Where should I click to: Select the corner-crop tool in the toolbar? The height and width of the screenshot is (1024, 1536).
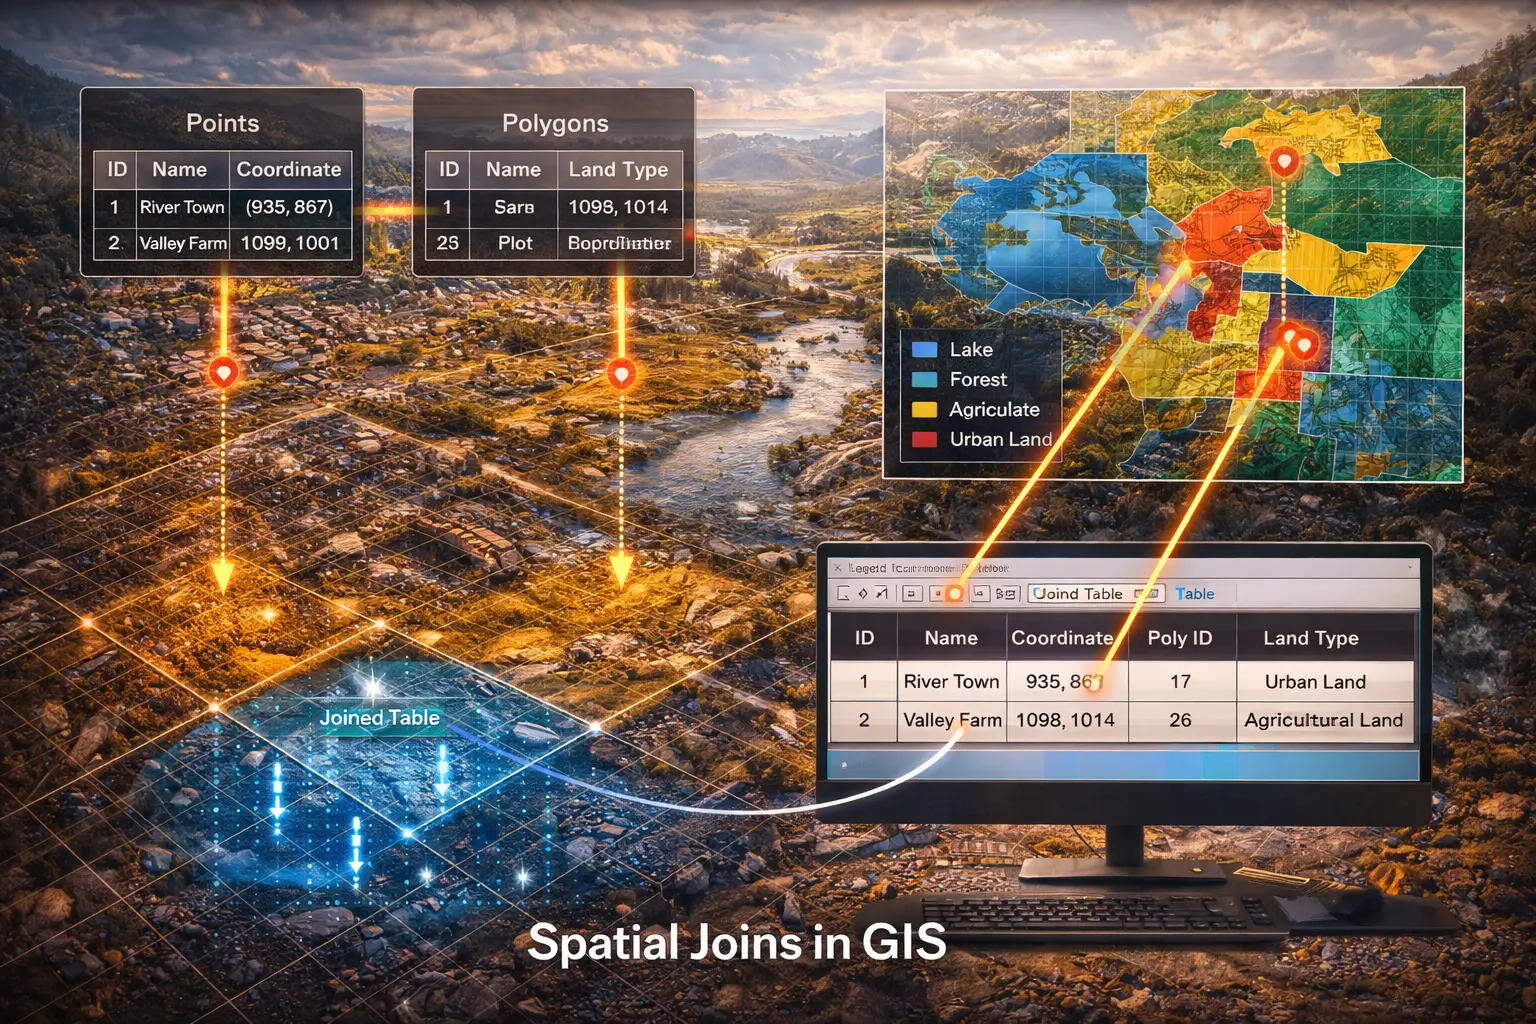[x=843, y=594]
